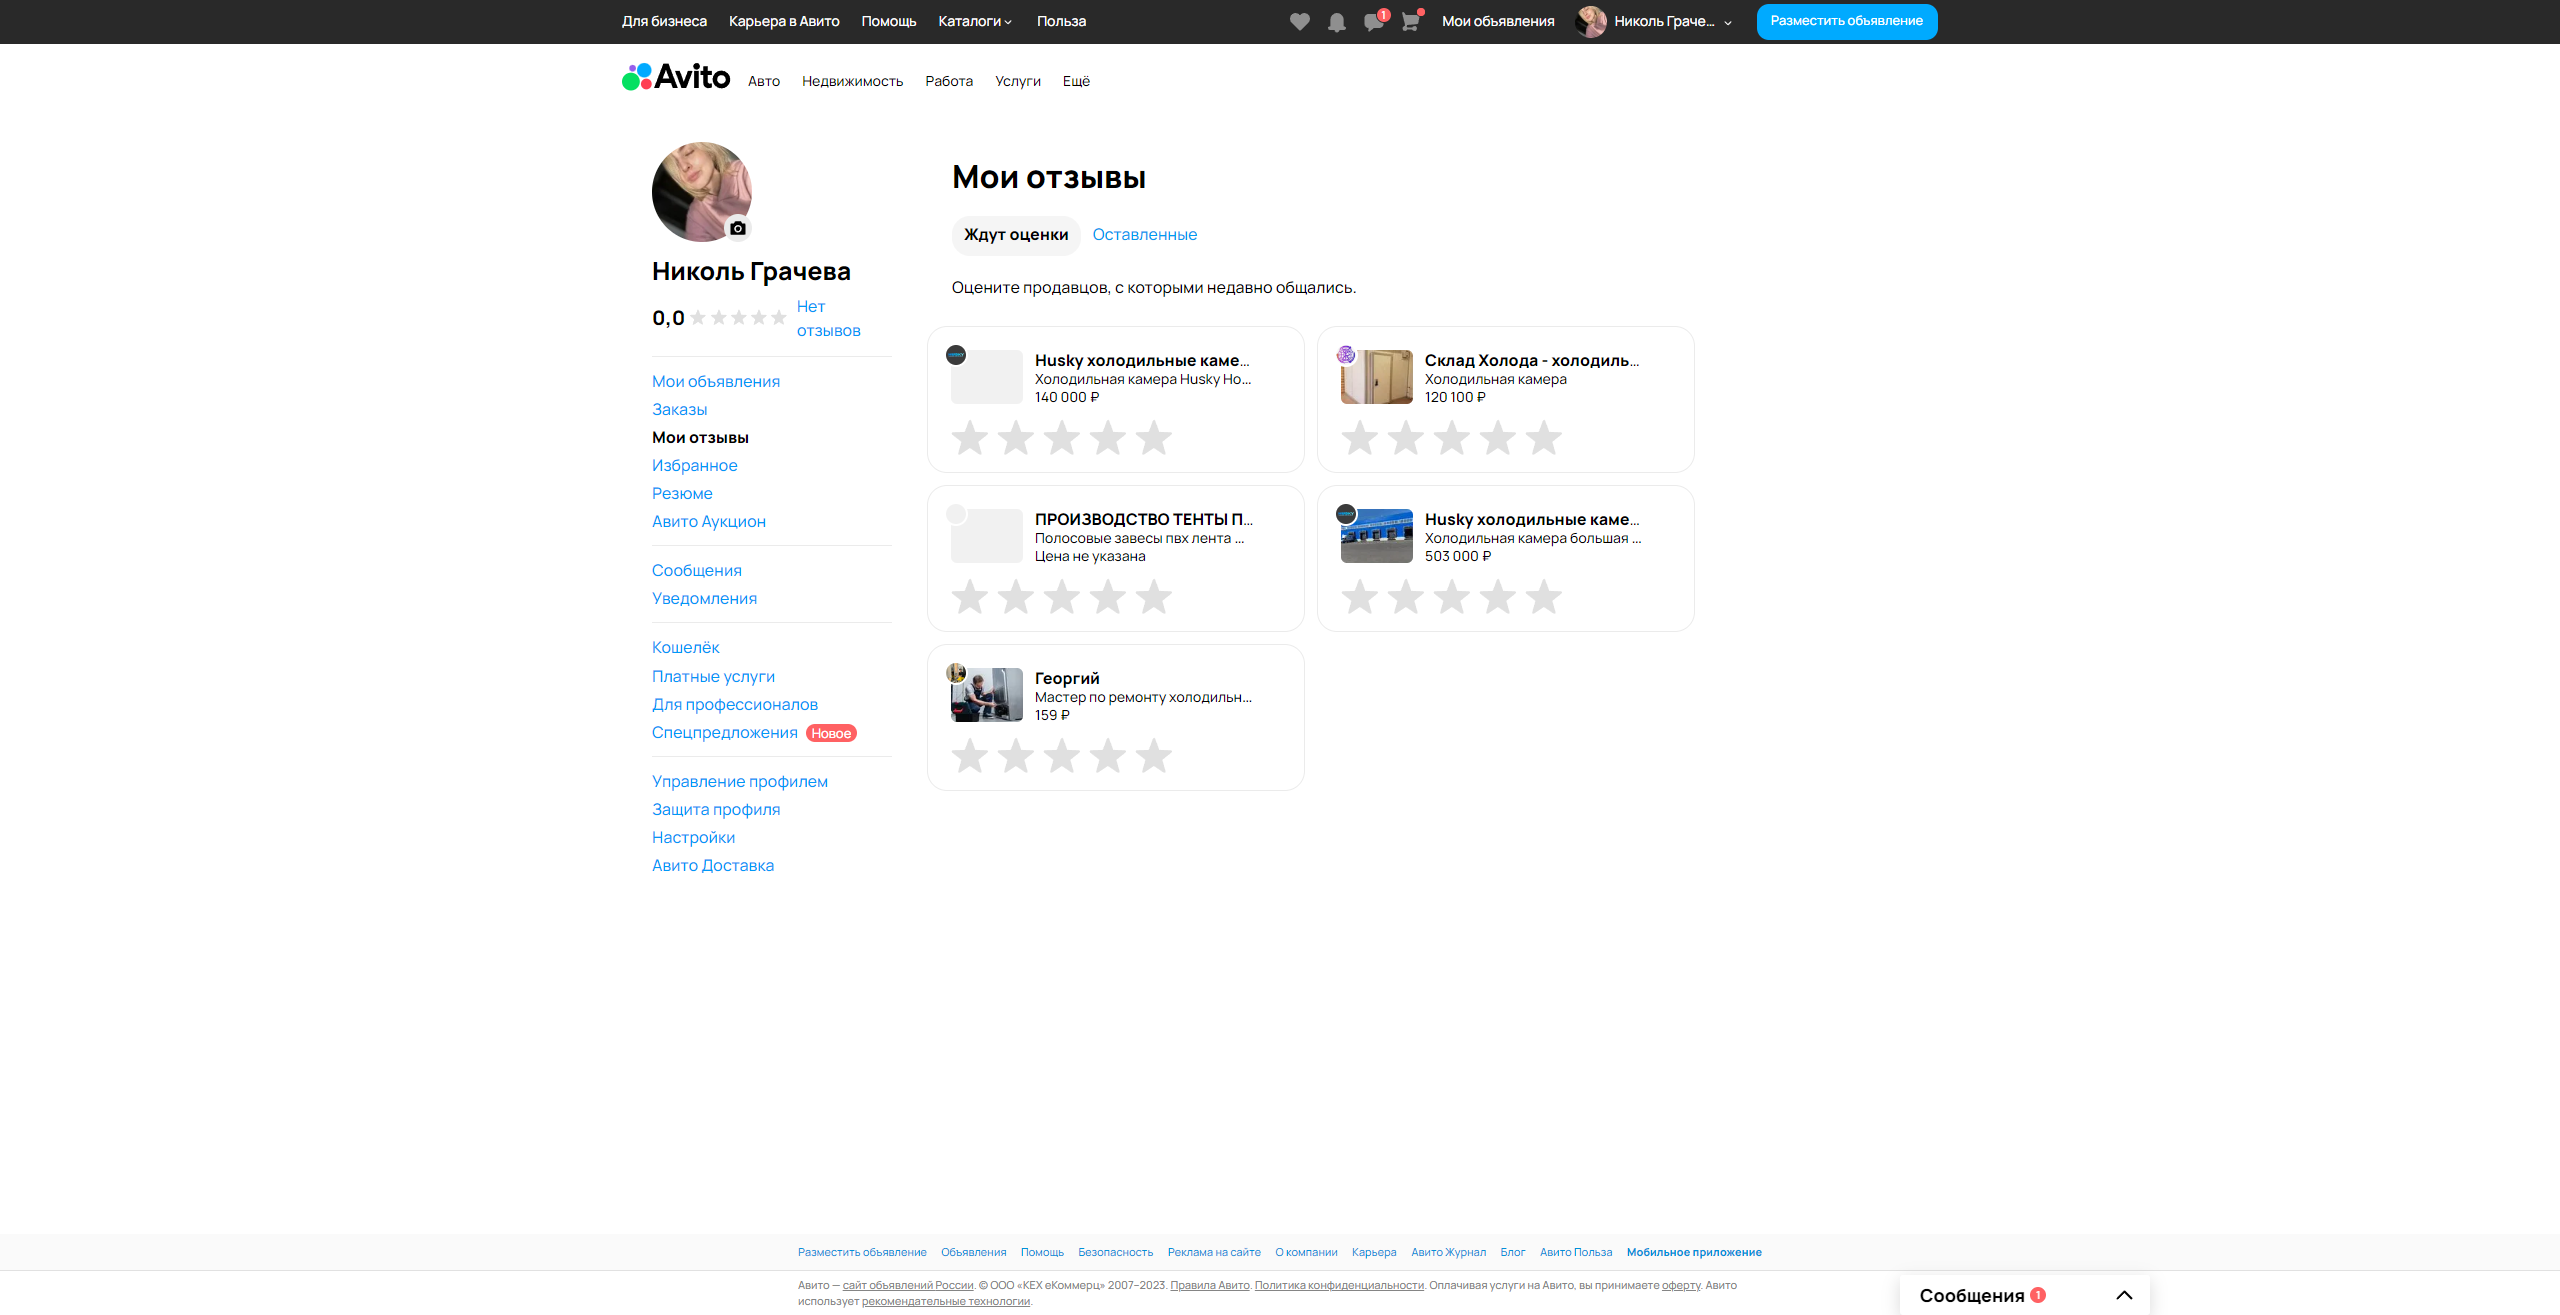Open Карьера в Авито link
This screenshot has width=2560, height=1315.
(784, 22)
